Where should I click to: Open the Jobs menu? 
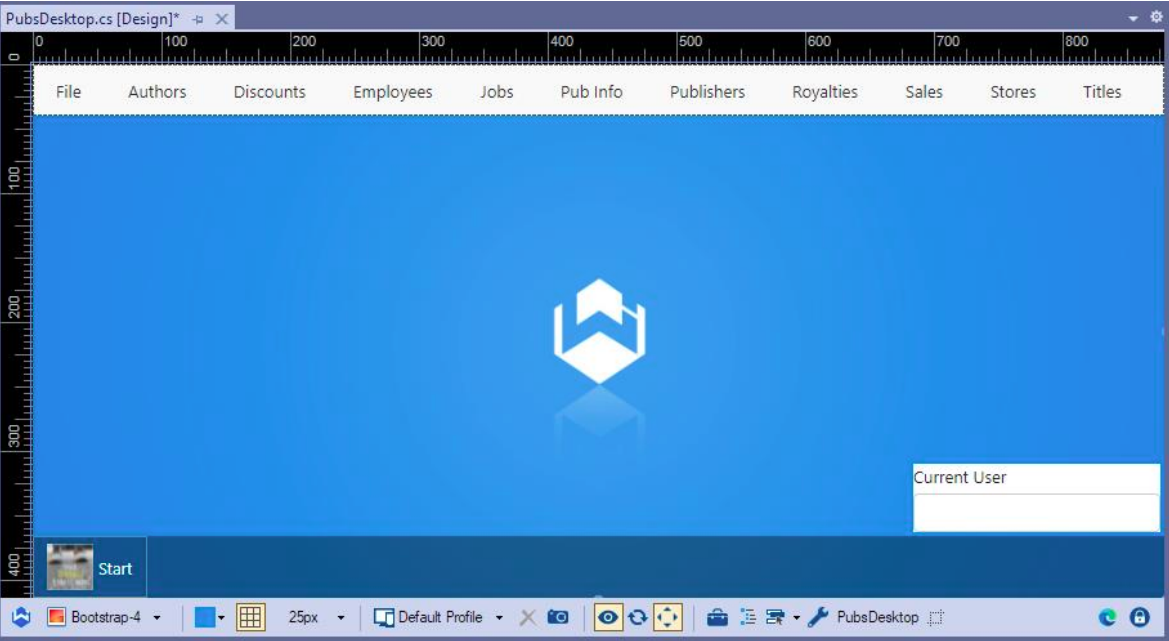tap(497, 92)
